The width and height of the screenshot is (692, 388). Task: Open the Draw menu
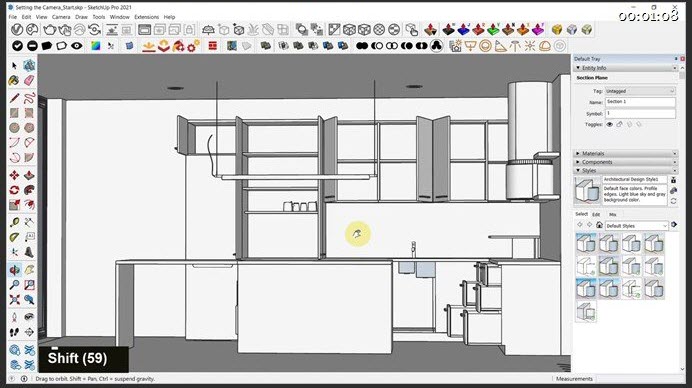coord(81,17)
